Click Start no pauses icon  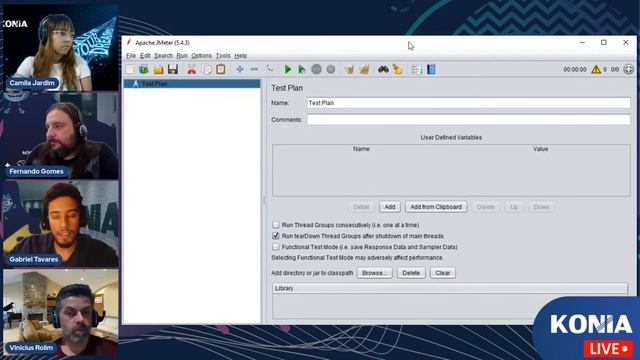(302, 69)
